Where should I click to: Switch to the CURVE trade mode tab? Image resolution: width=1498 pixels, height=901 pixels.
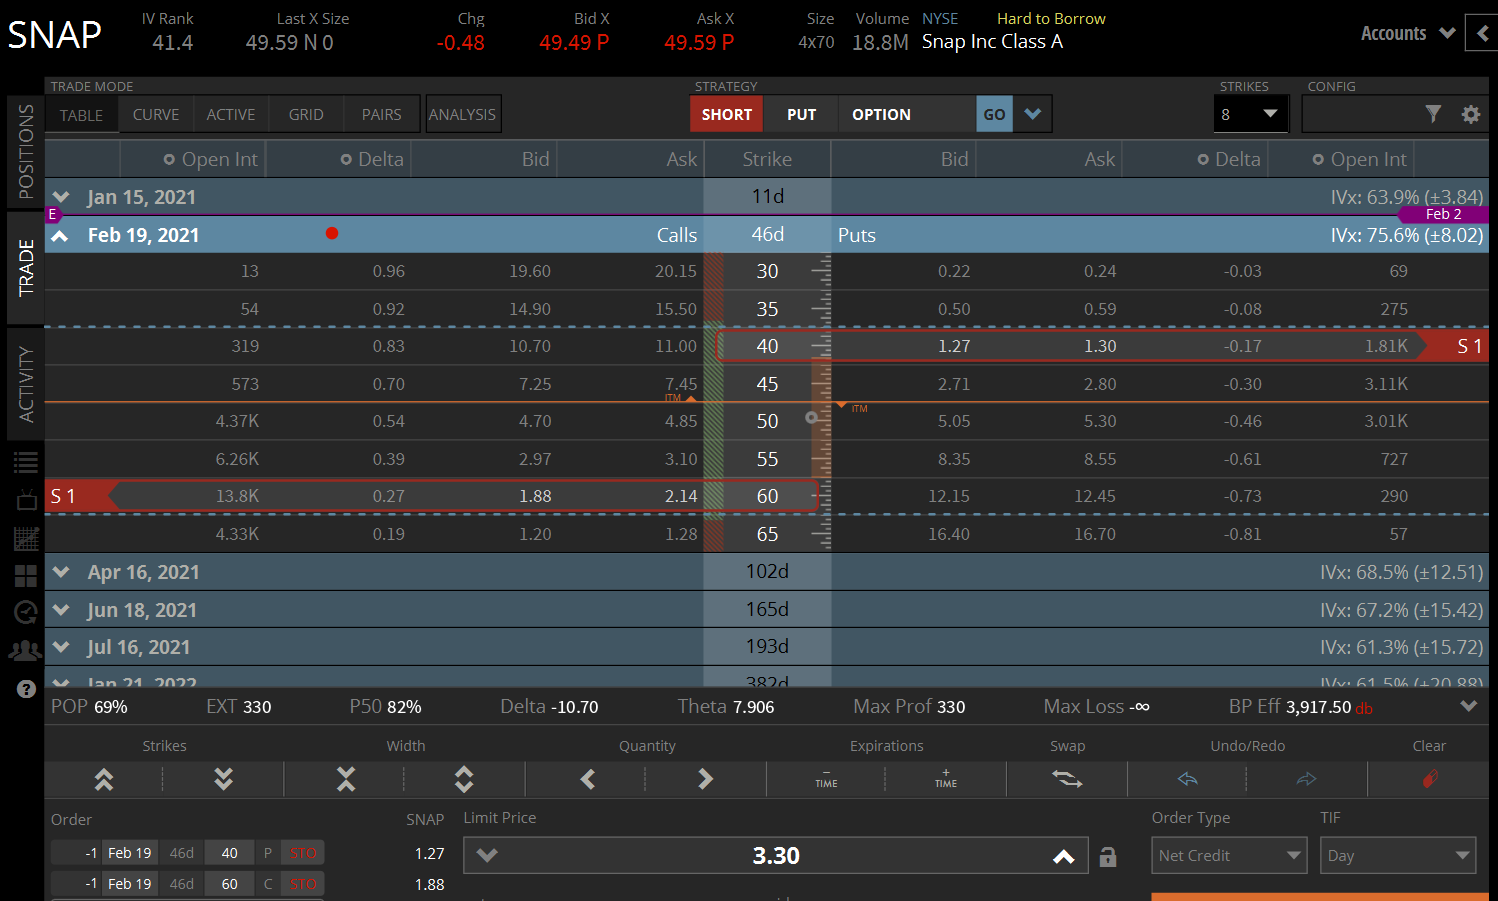(156, 115)
